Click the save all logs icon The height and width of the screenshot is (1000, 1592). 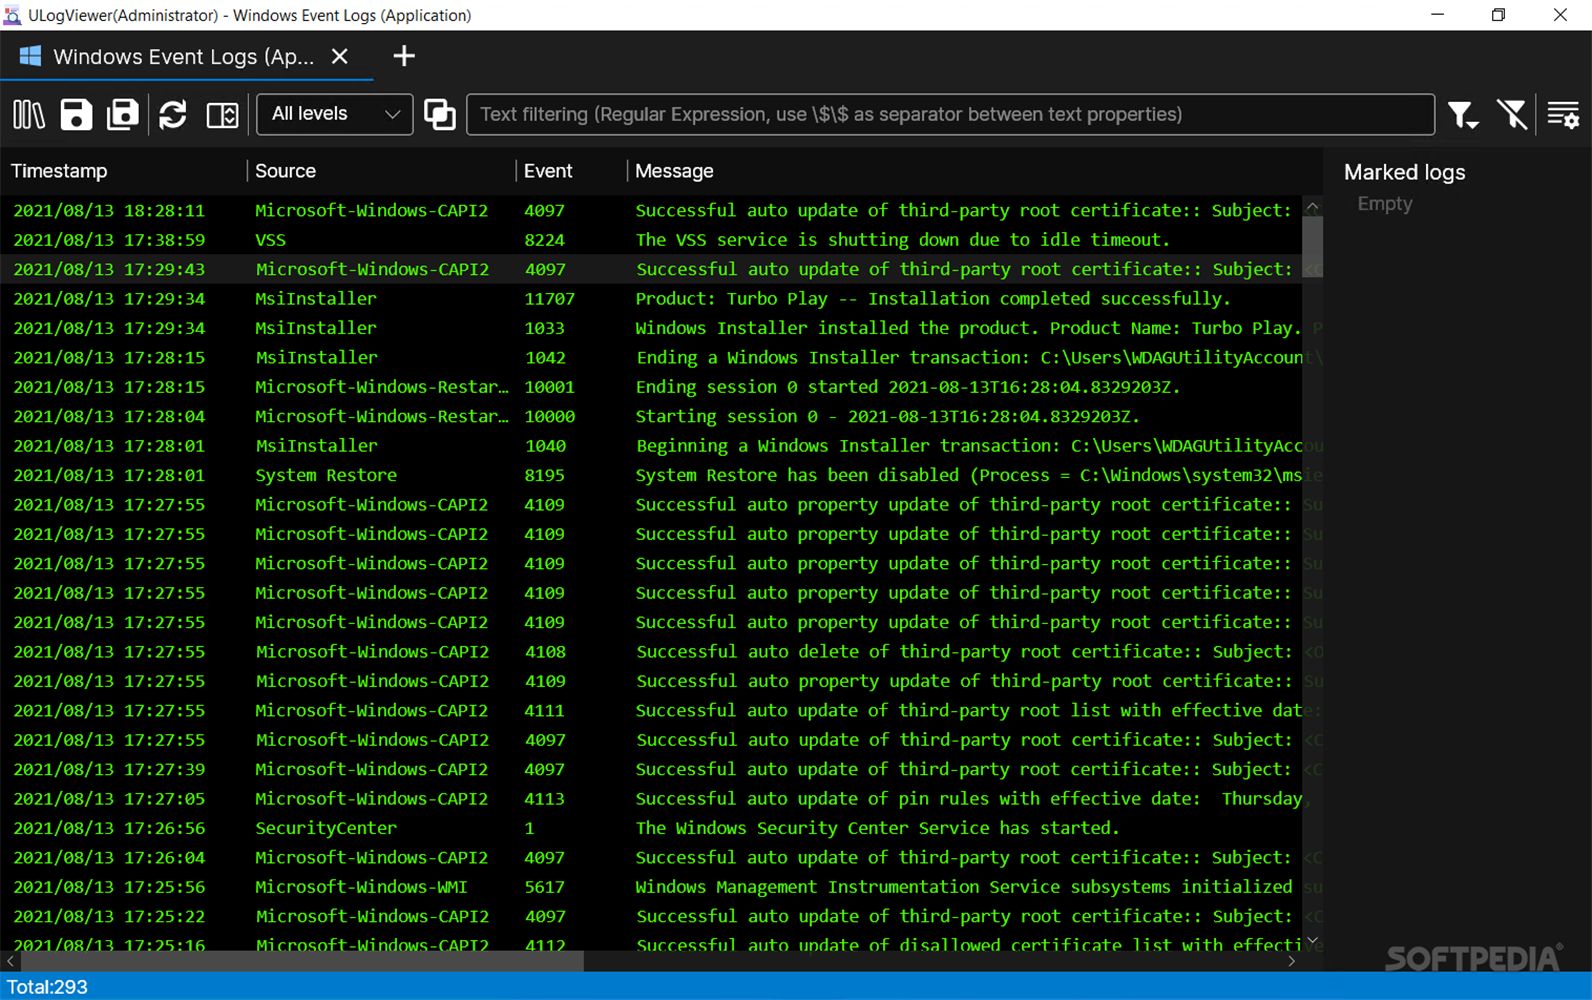tap(123, 114)
